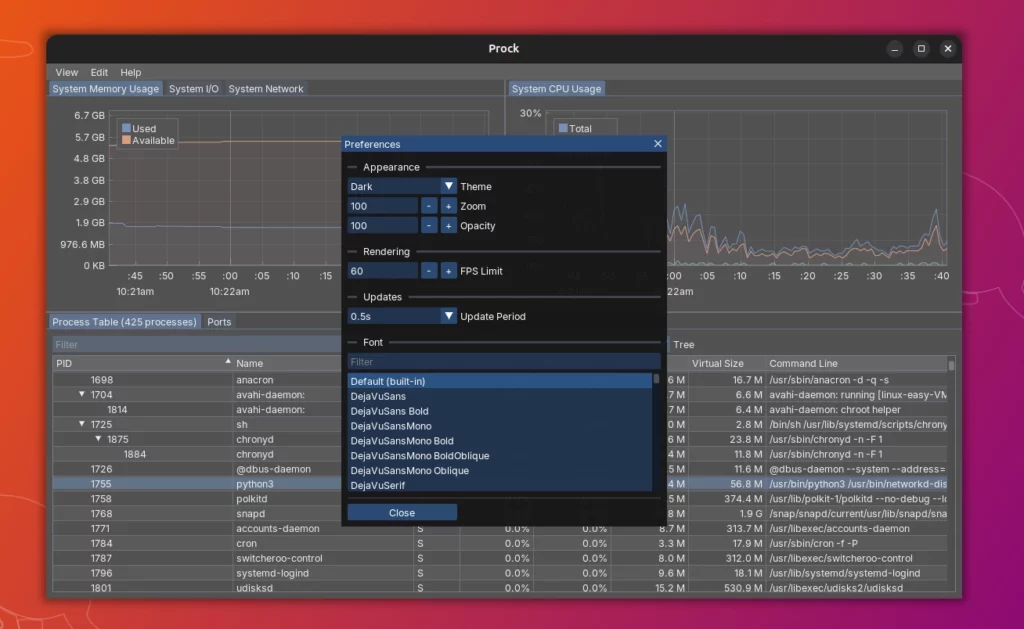This screenshot has height=629, width=1024.
Task: Switch to System I/O tab
Action: 193,89
